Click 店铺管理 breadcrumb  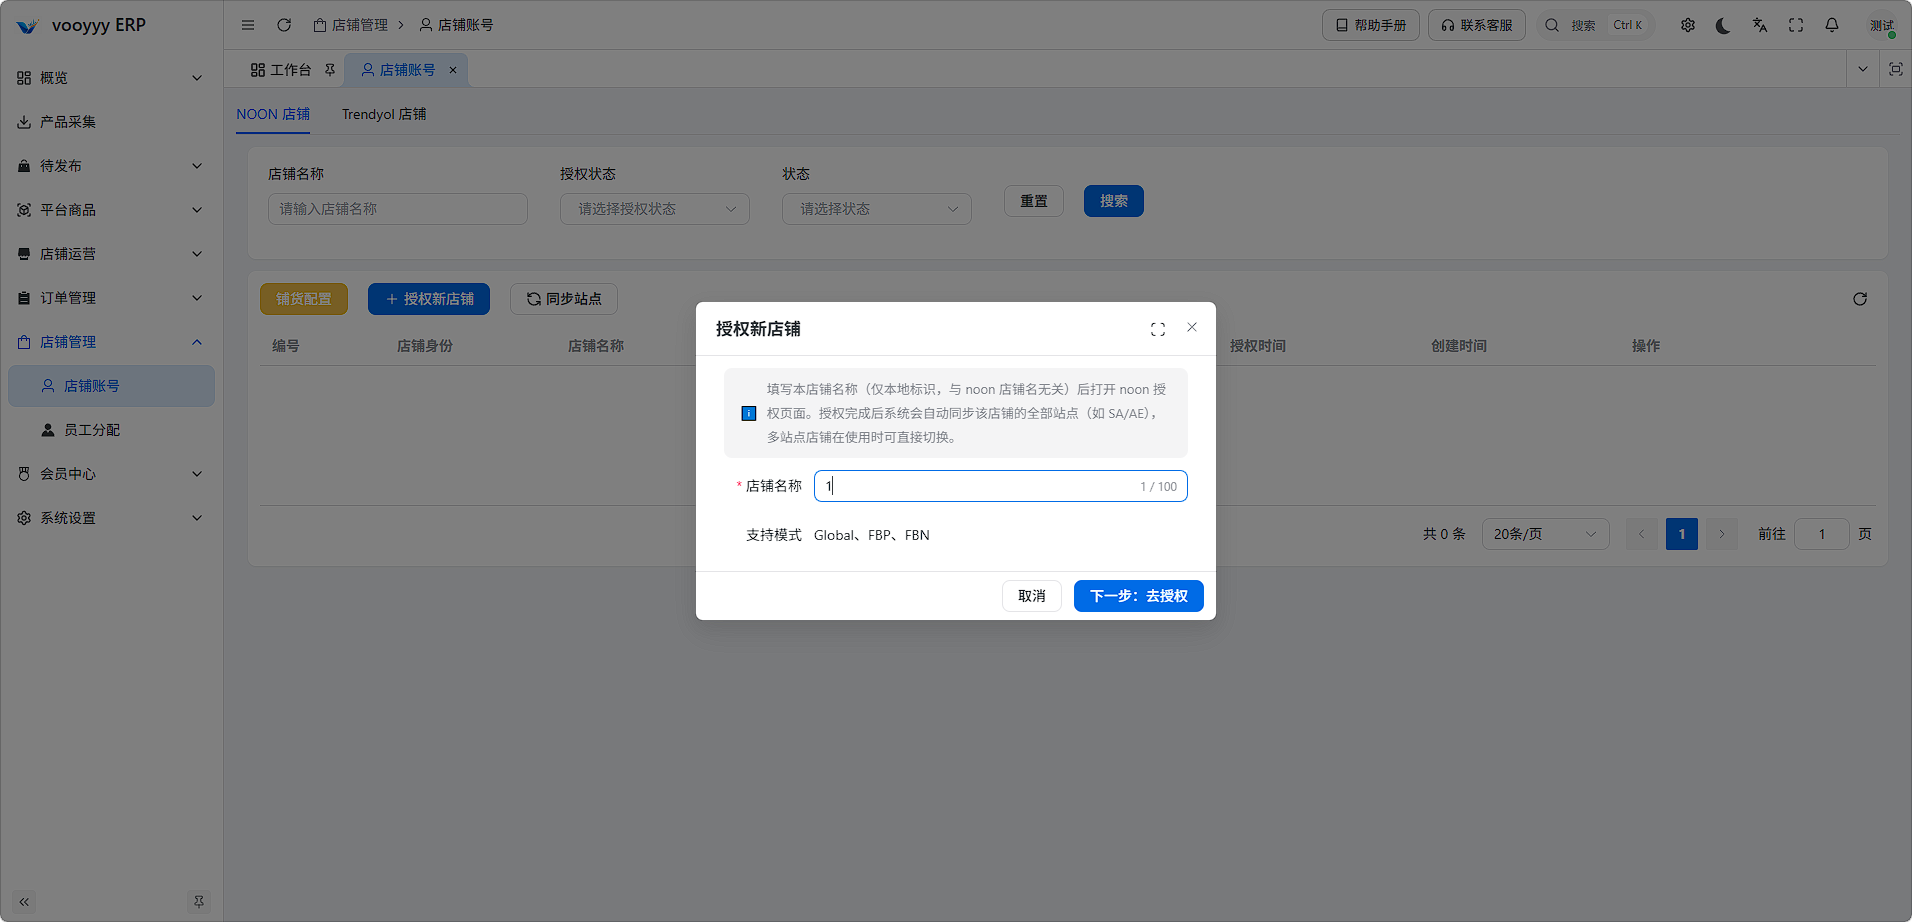pyautogui.click(x=350, y=25)
